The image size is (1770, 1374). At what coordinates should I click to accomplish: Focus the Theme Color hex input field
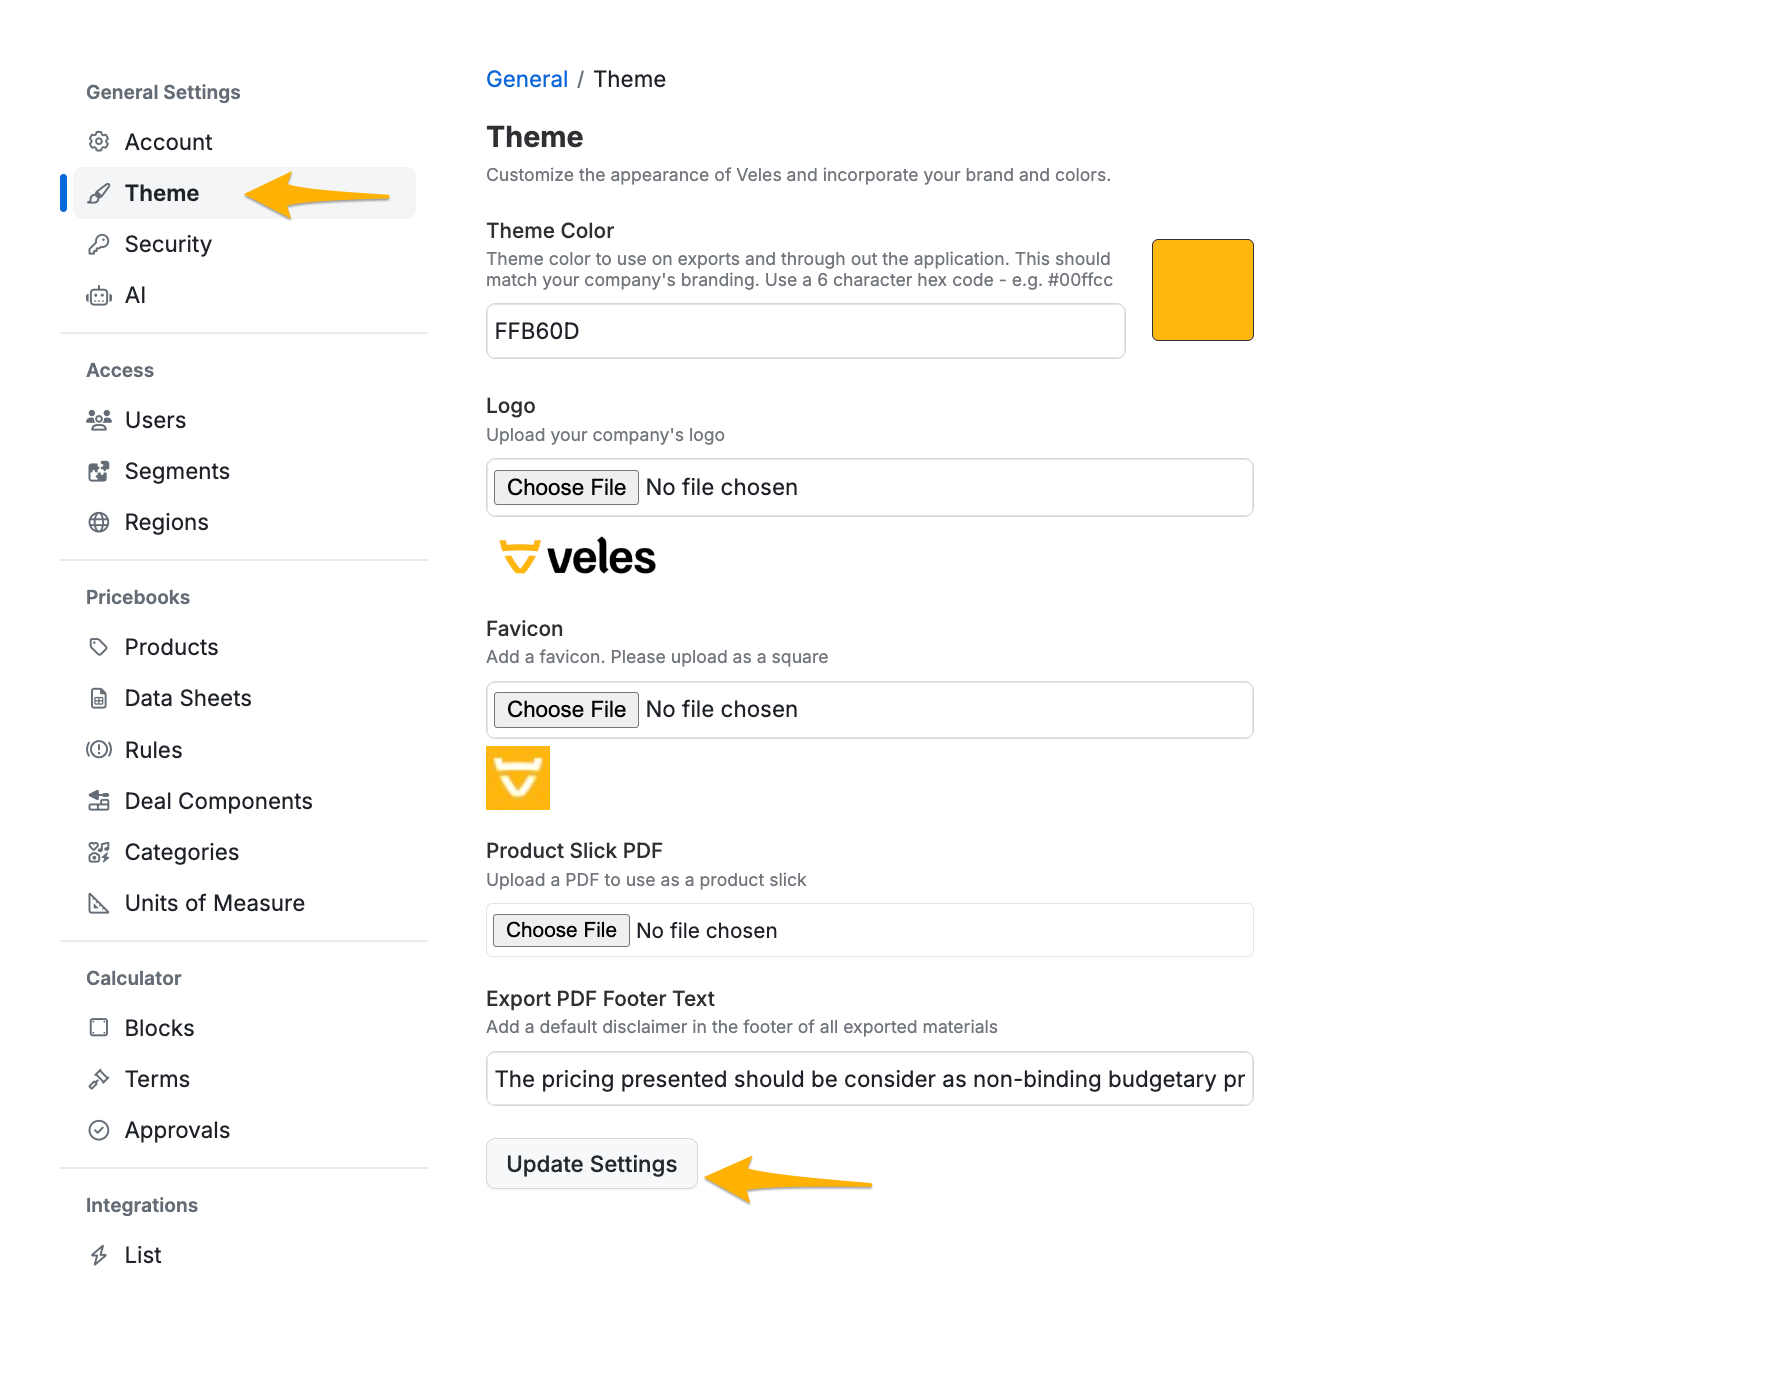806,331
